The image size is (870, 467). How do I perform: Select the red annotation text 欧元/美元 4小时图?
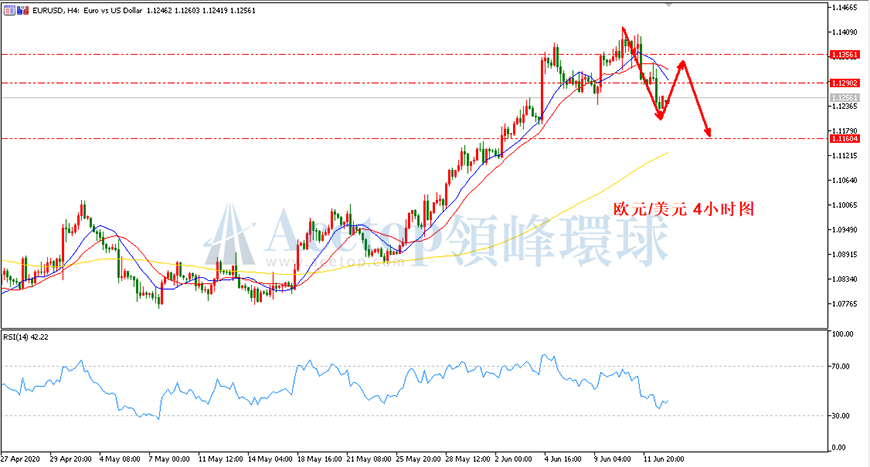point(684,209)
